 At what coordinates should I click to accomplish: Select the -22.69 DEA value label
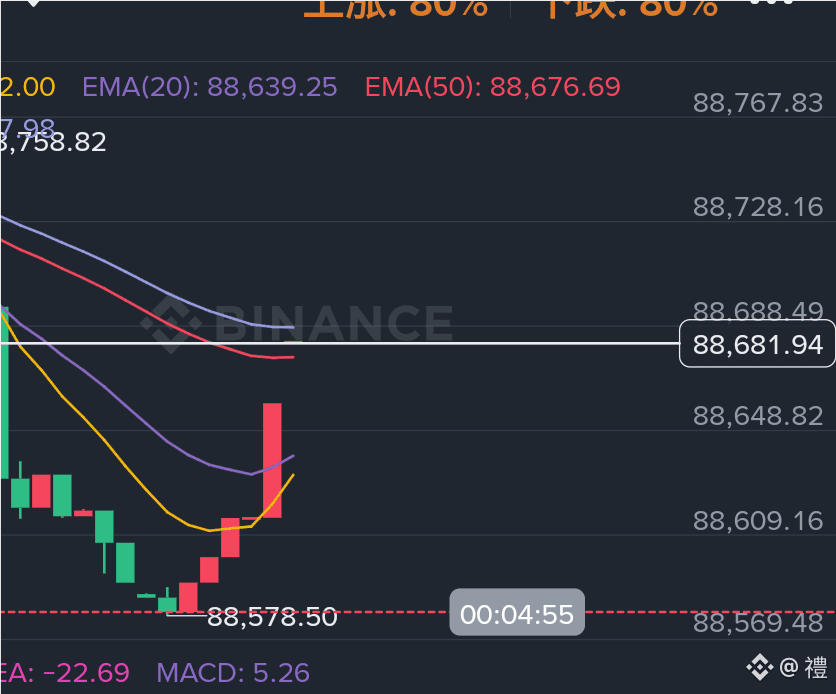[x=64, y=673]
